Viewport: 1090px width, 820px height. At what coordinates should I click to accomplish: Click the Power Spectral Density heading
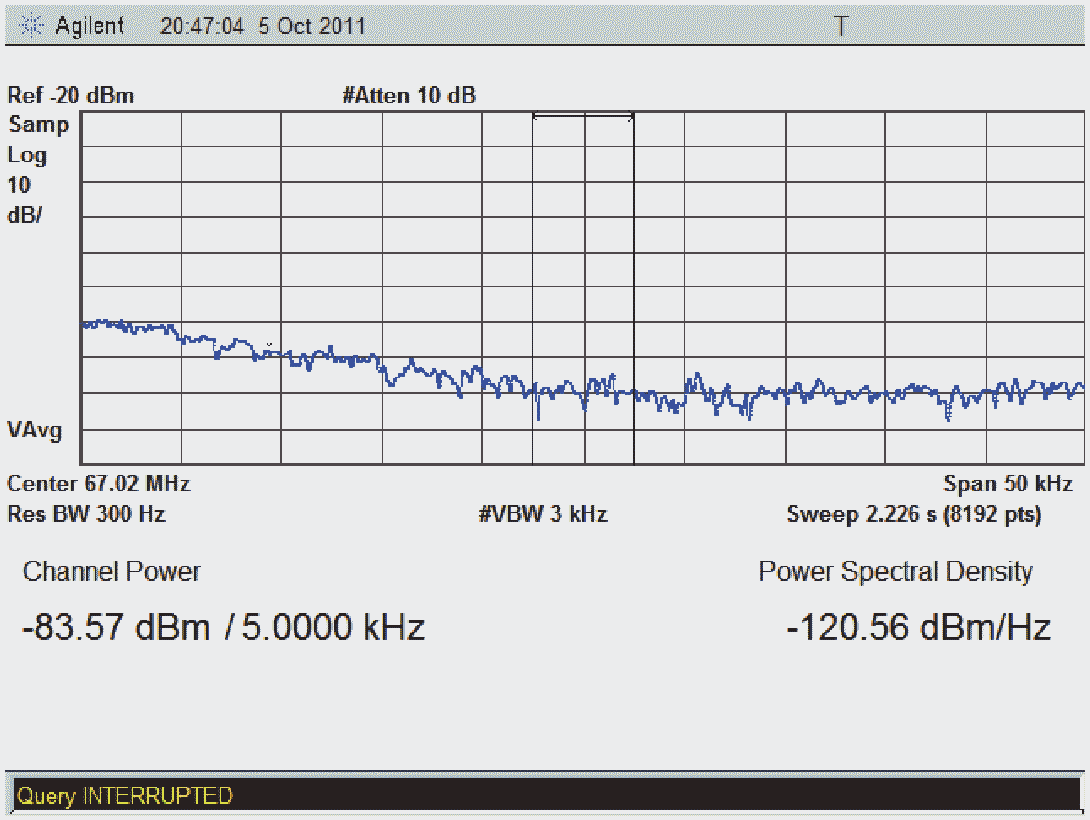tap(895, 572)
